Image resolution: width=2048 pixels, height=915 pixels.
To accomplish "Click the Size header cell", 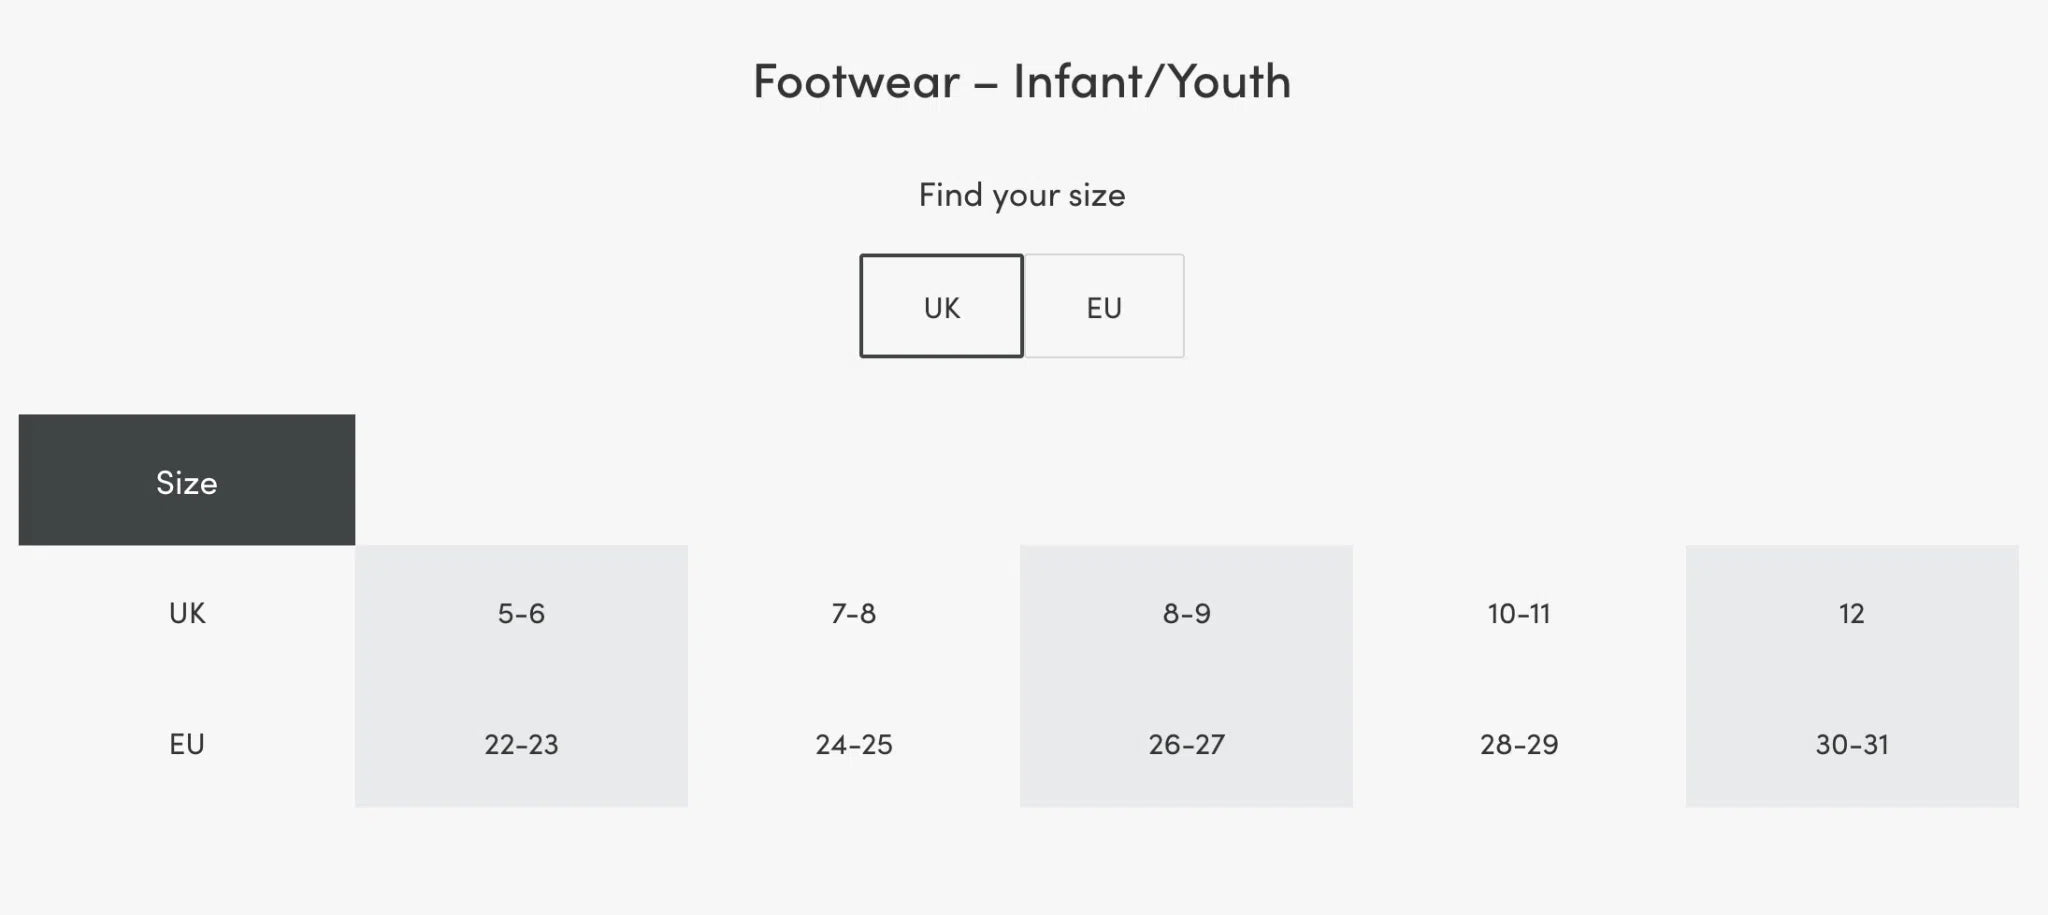I will pyautogui.click(x=186, y=481).
